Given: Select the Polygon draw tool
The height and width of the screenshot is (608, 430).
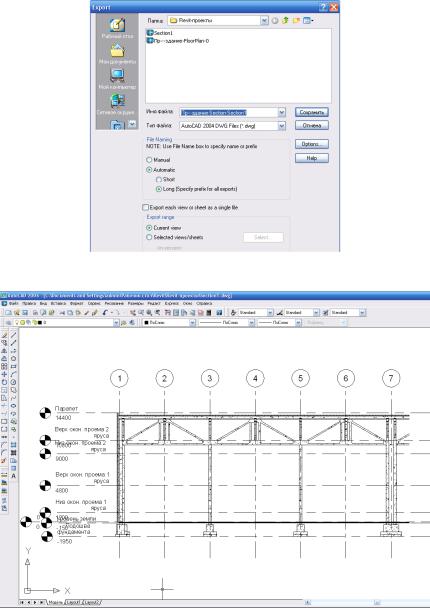Looking at the screenshot, I should [14, 359].
